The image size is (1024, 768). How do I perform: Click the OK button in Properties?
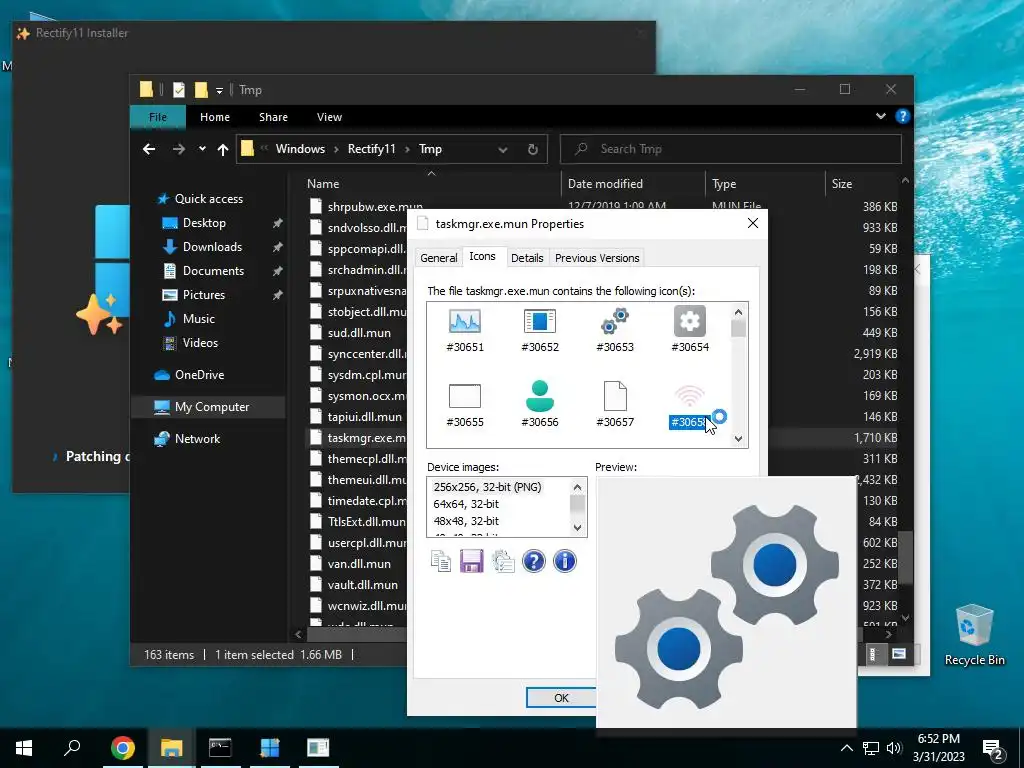(x=561, y=697)
